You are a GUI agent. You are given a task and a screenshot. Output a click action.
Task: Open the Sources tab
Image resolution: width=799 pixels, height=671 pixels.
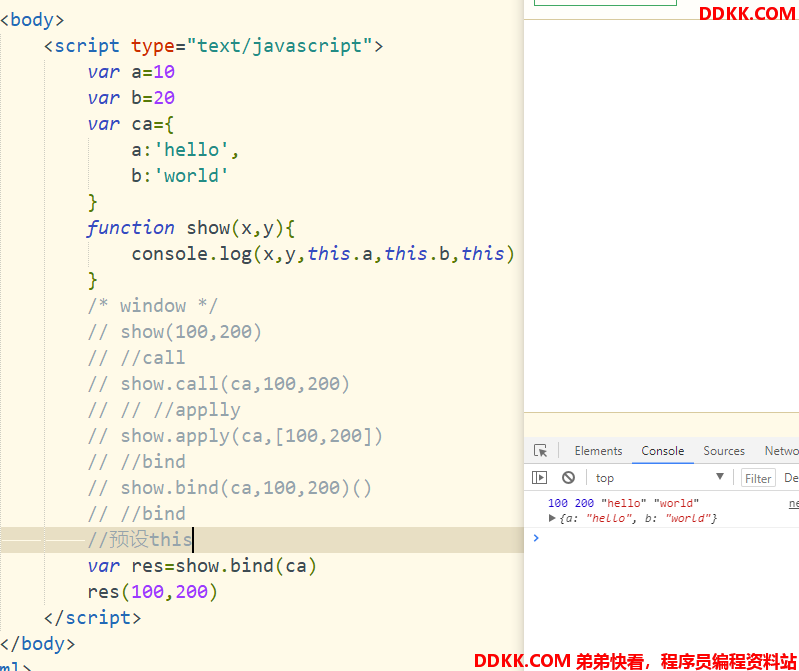(724, 451)
